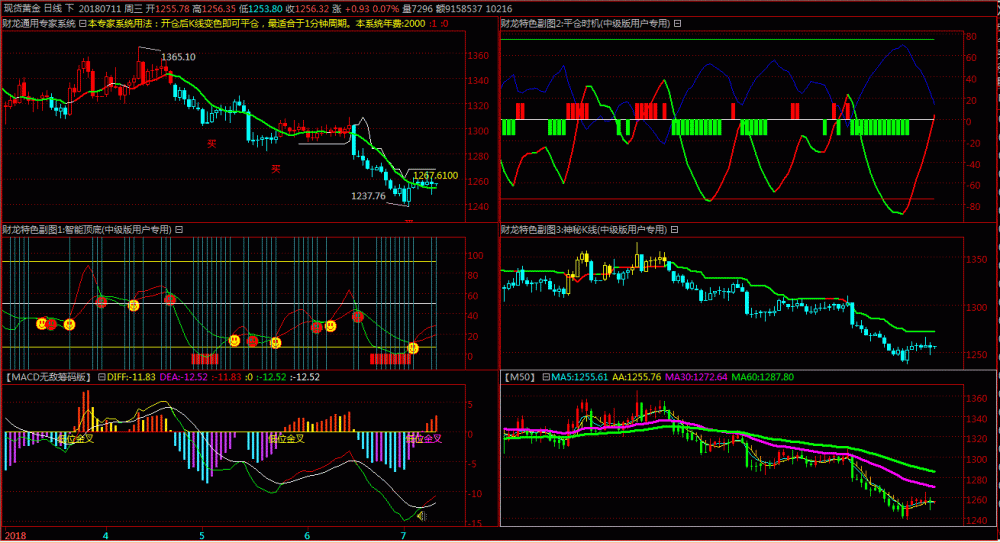Click the small speaker marker in the MACD panel
The height and width of the screenshot is (543, 1000).
point(421,516)
